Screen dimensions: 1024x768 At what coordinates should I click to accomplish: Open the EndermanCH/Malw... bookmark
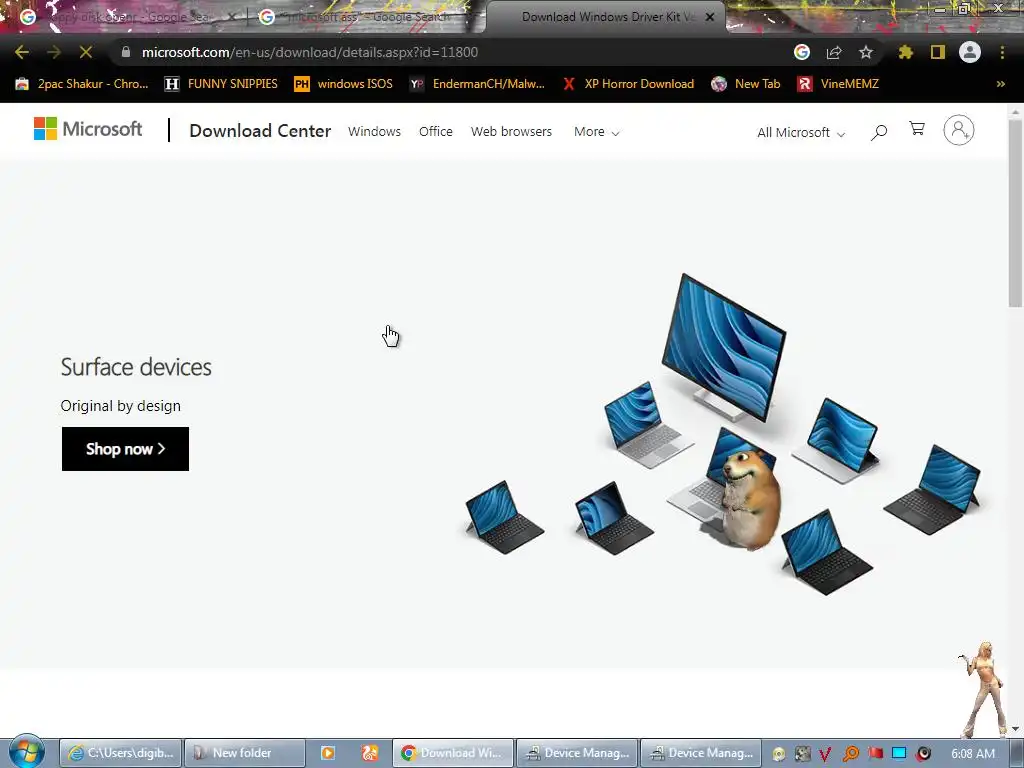[477, 84]
